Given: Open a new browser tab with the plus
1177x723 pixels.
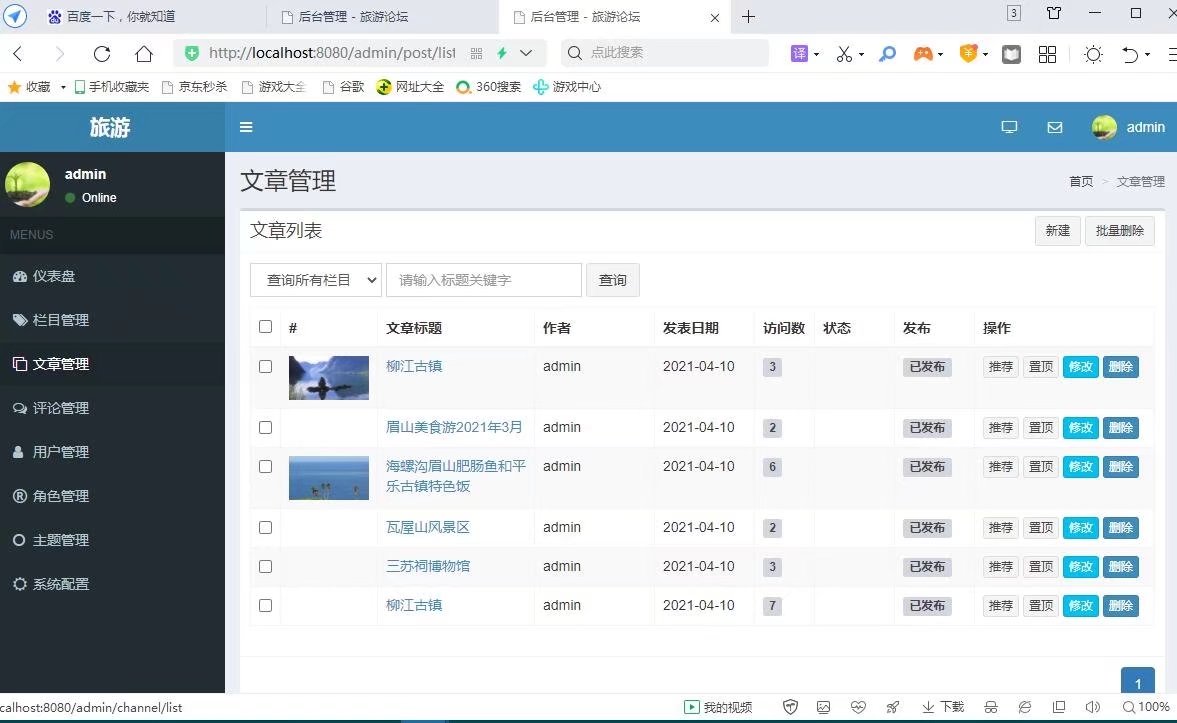Looking at the screenshot, I should coord(748,17).
